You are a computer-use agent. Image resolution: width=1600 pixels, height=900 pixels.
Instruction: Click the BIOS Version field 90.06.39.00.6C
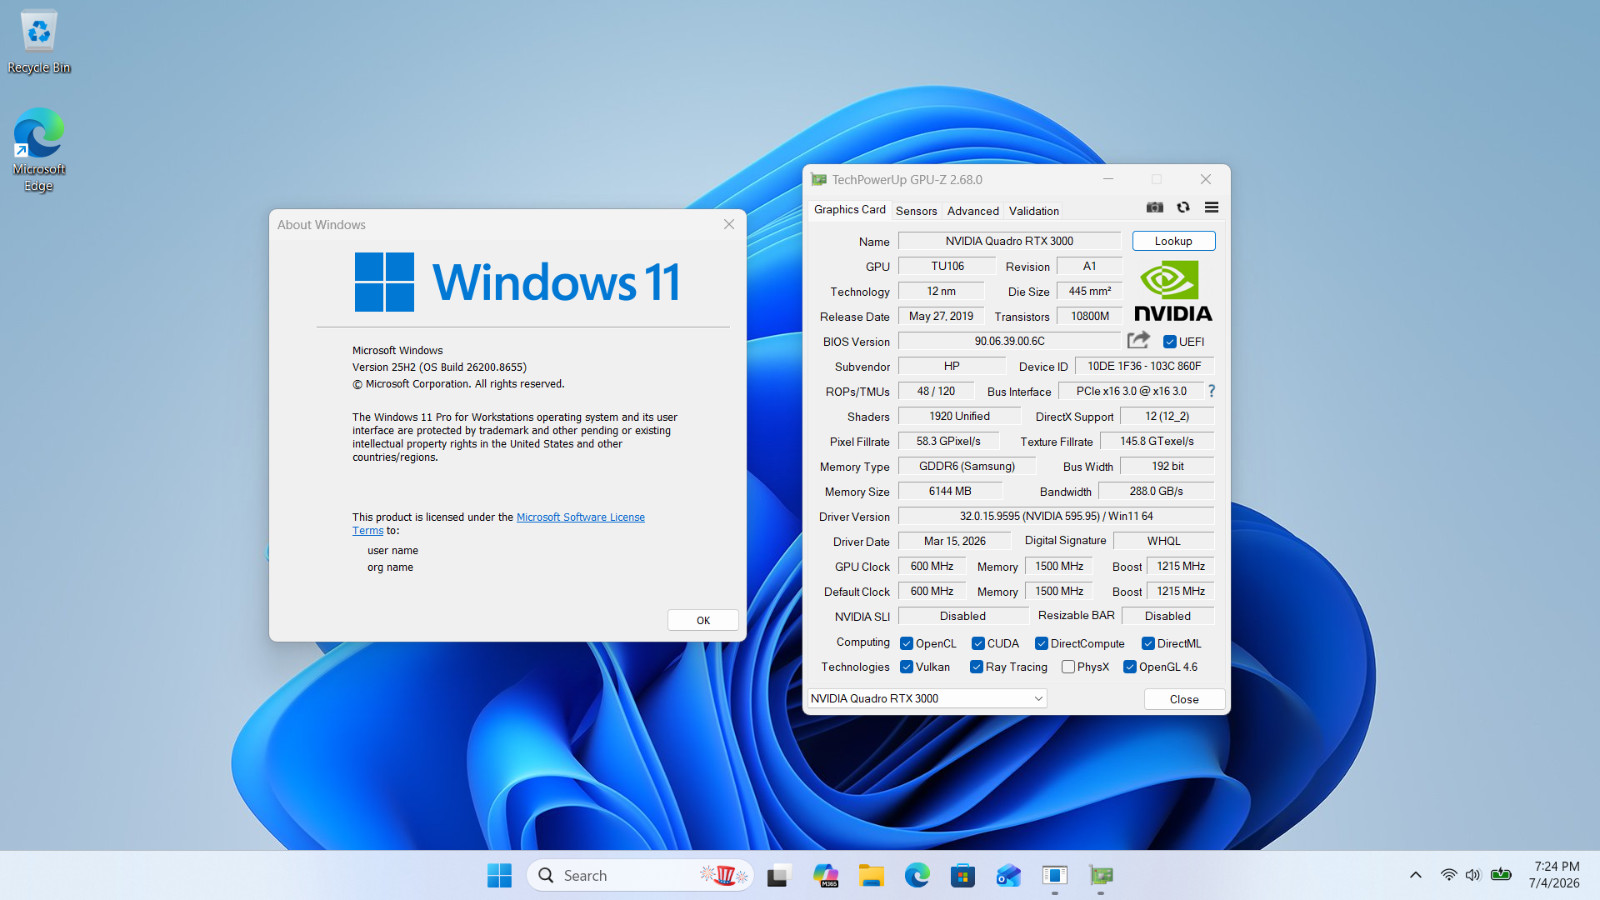pyautogui.click(x=1009, y=341)
